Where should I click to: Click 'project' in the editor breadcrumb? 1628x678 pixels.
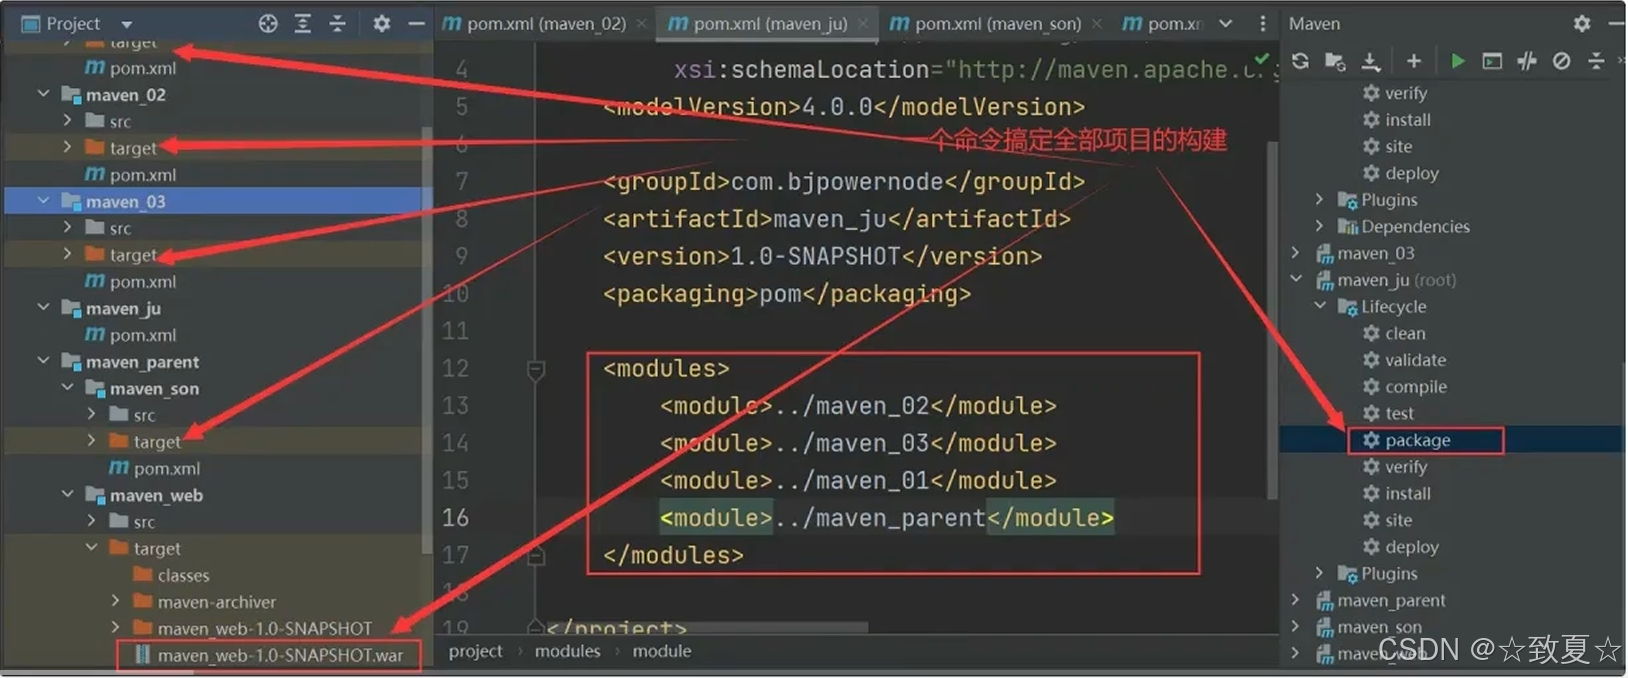click(x=475, y=651)
